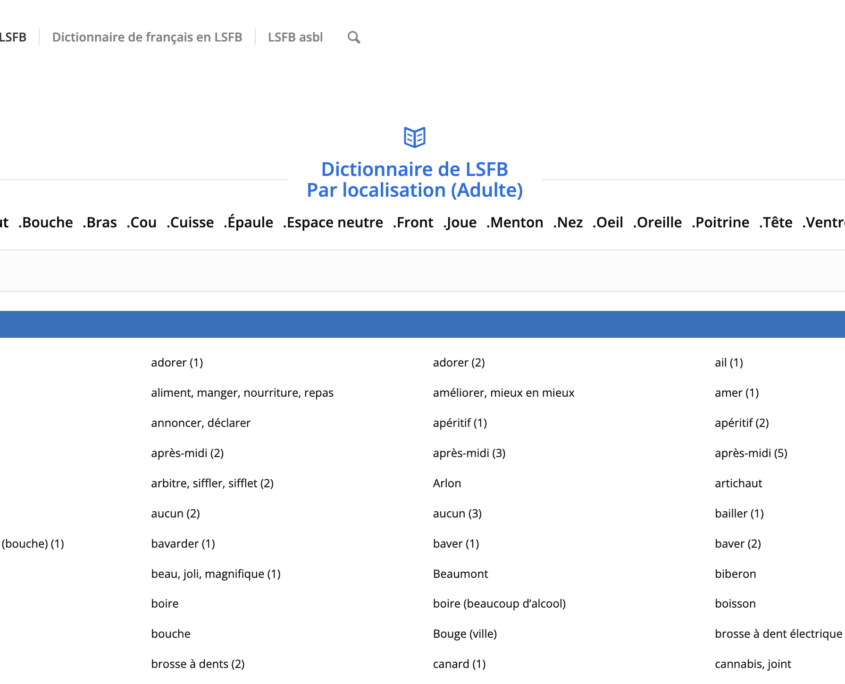Select the .Oreille location tab
845x684 pixels.
tap(657, 222)
